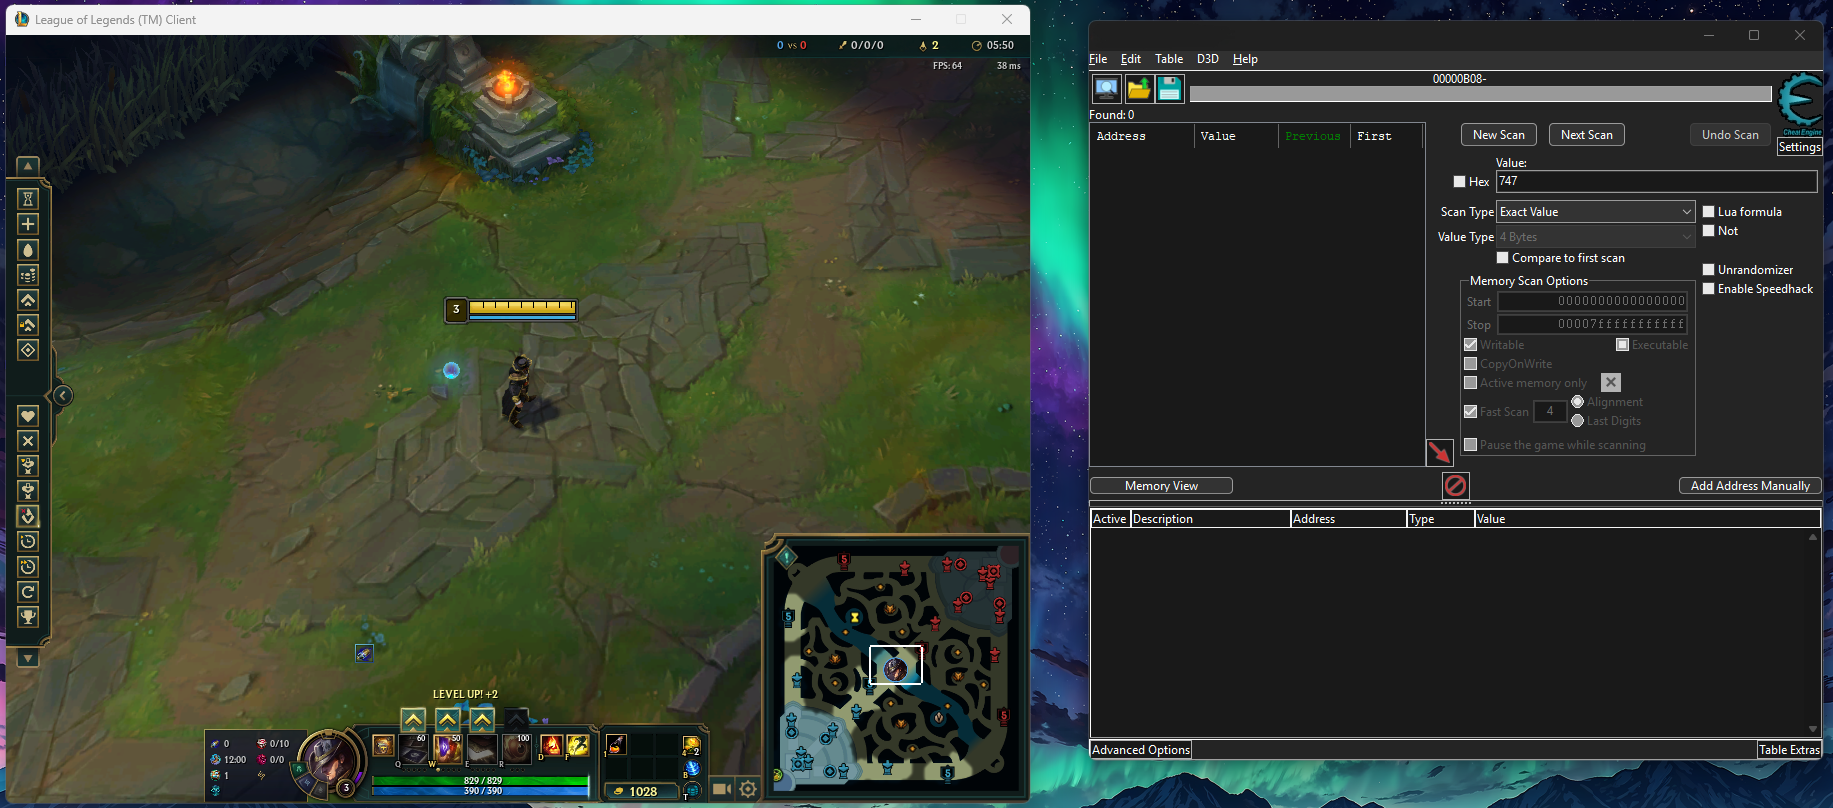Select the Last Digits radio button
This screenshot has width=1833, height=808.
1578,421
